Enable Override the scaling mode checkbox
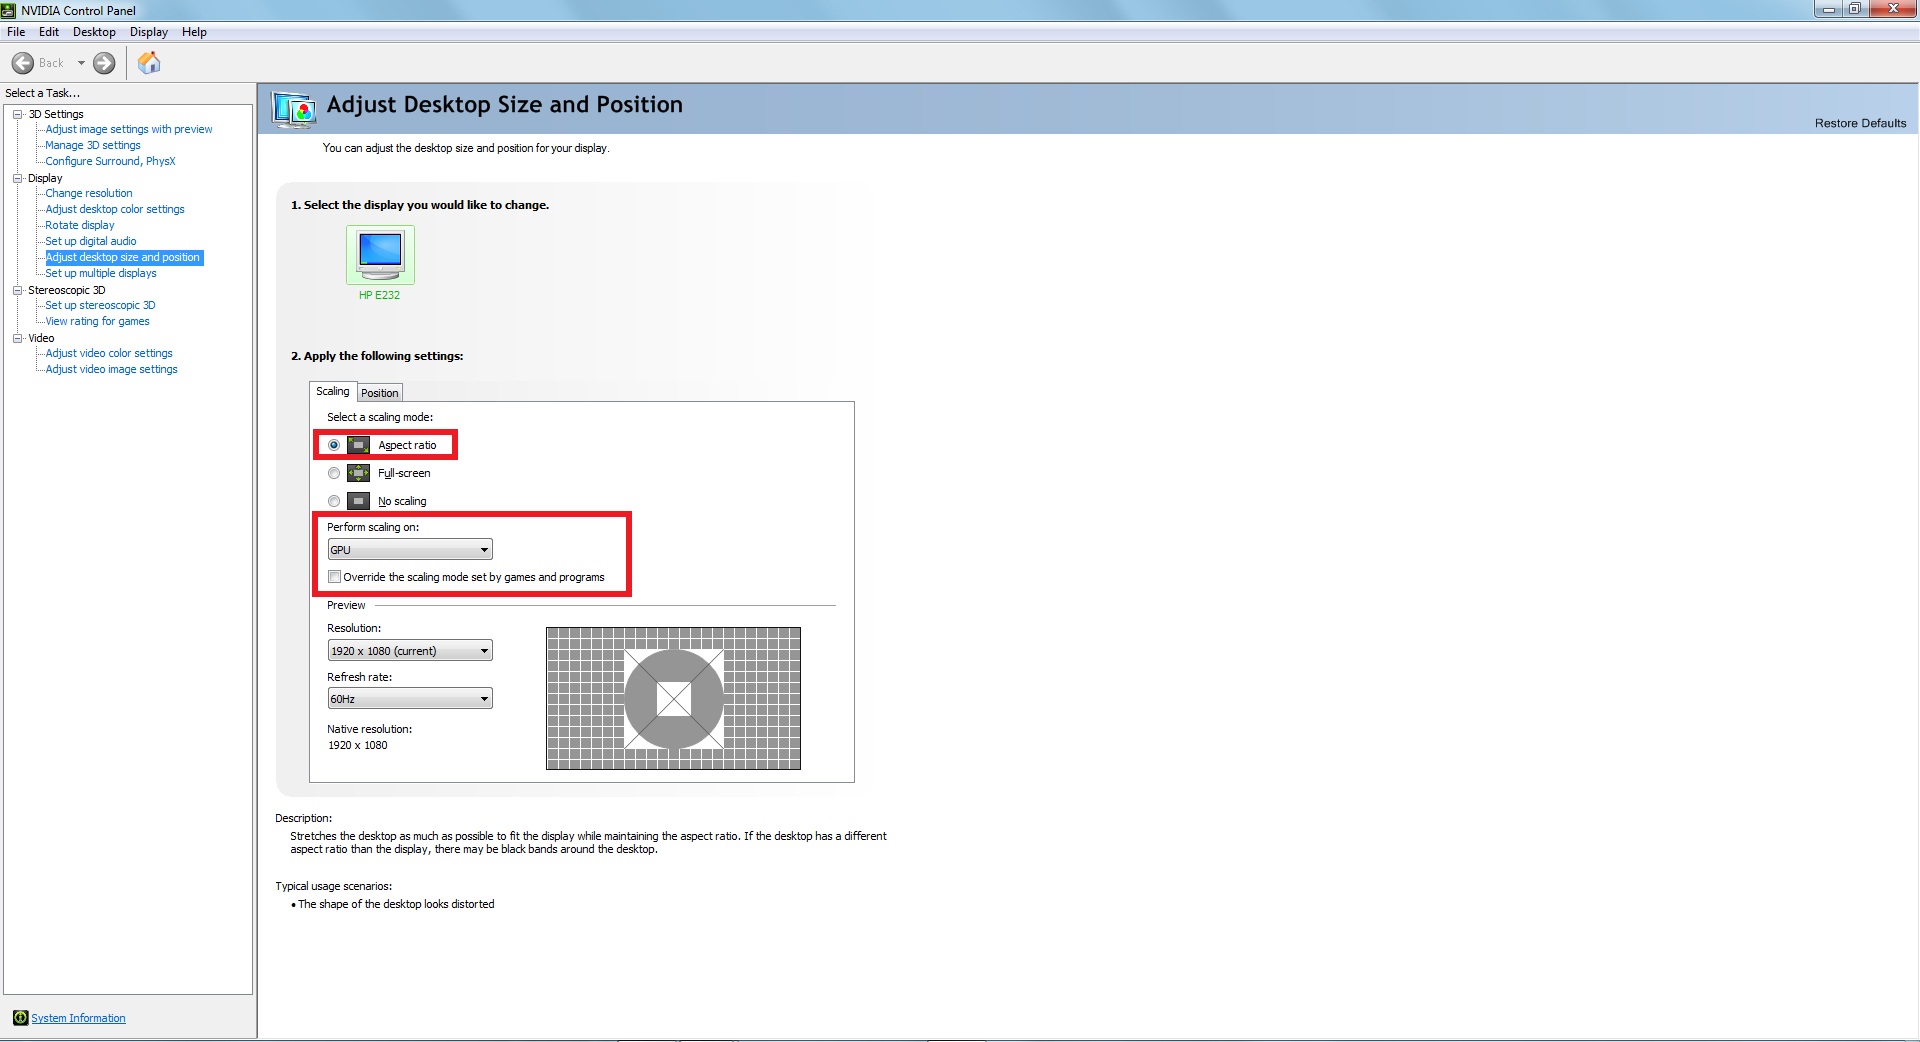The image size is (1920, 1042). pyautogui.click(x=335, y=577)
